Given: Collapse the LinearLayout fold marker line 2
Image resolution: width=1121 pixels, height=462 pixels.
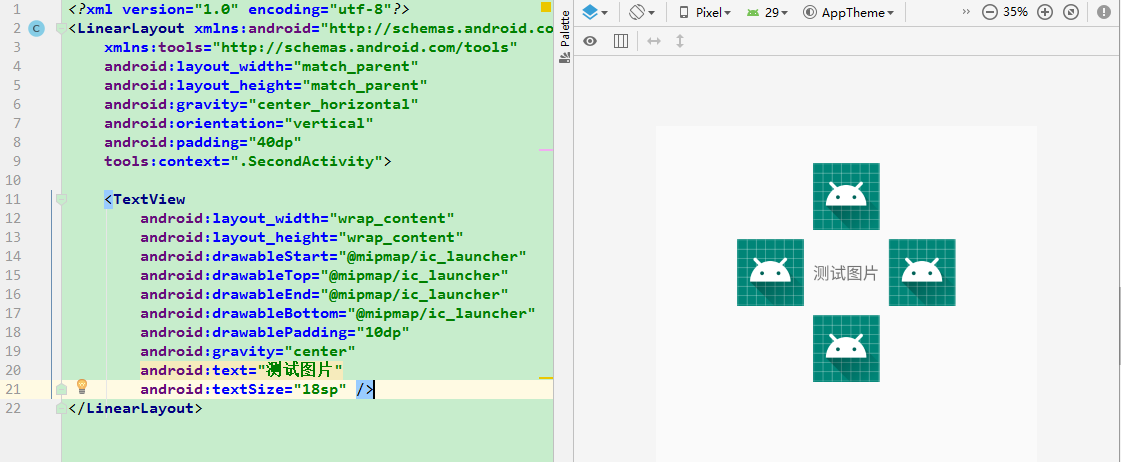Looking at the screenshot, I should click(x=61, y=29).
